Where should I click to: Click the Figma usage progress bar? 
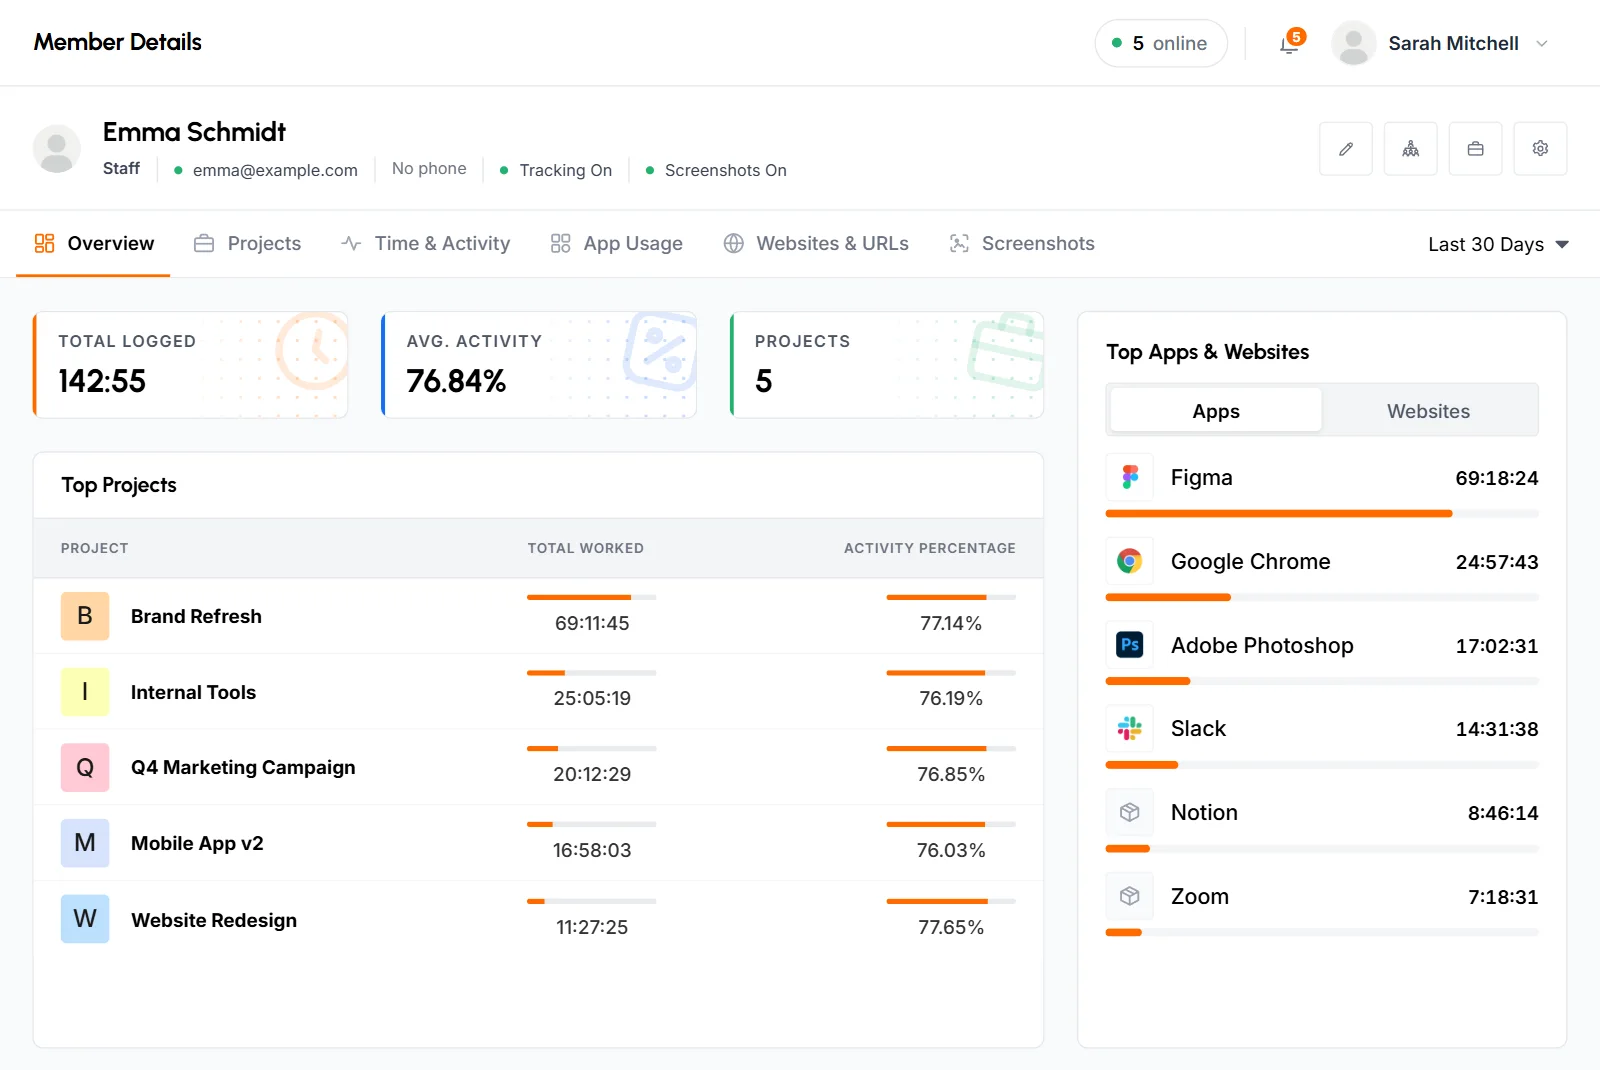[x=1322, y=514]
